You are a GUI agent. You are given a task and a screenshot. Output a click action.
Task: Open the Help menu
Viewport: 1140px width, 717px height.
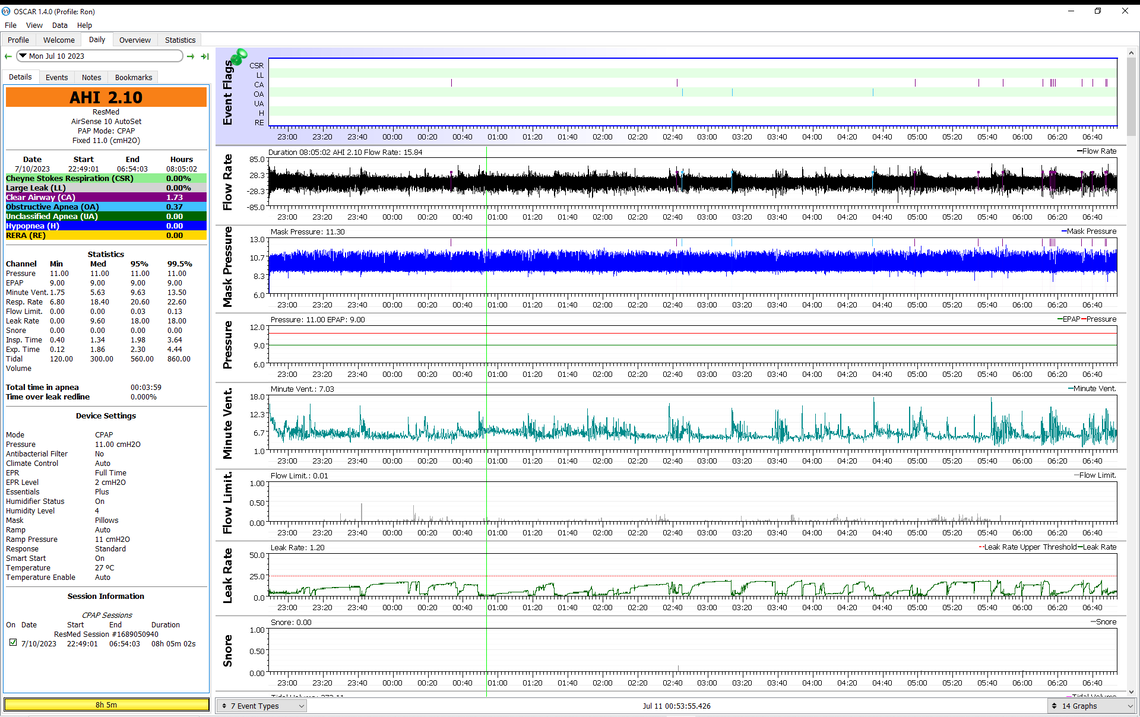pos(84,25)
